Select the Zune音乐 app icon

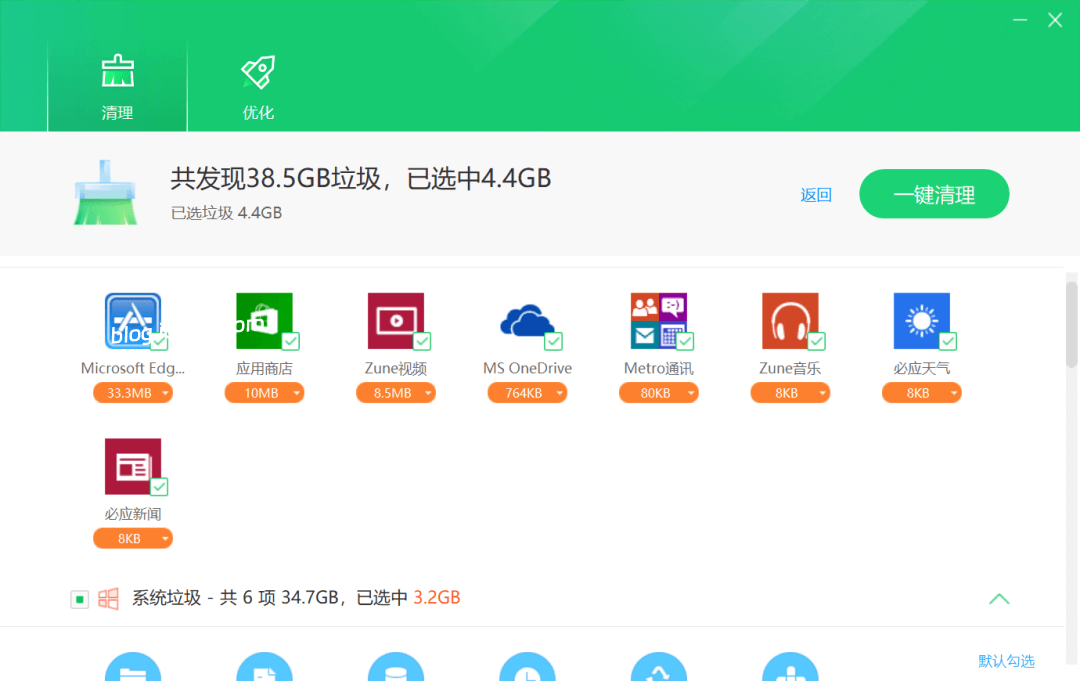[x=790, y=320]
